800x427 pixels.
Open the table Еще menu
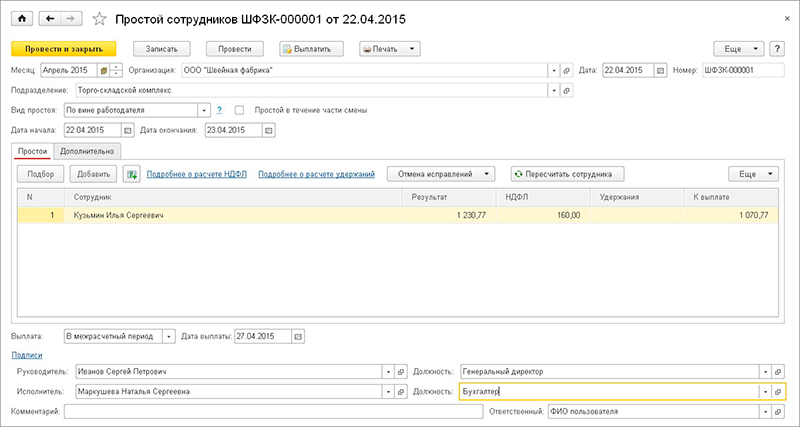[x=754, y=174]
